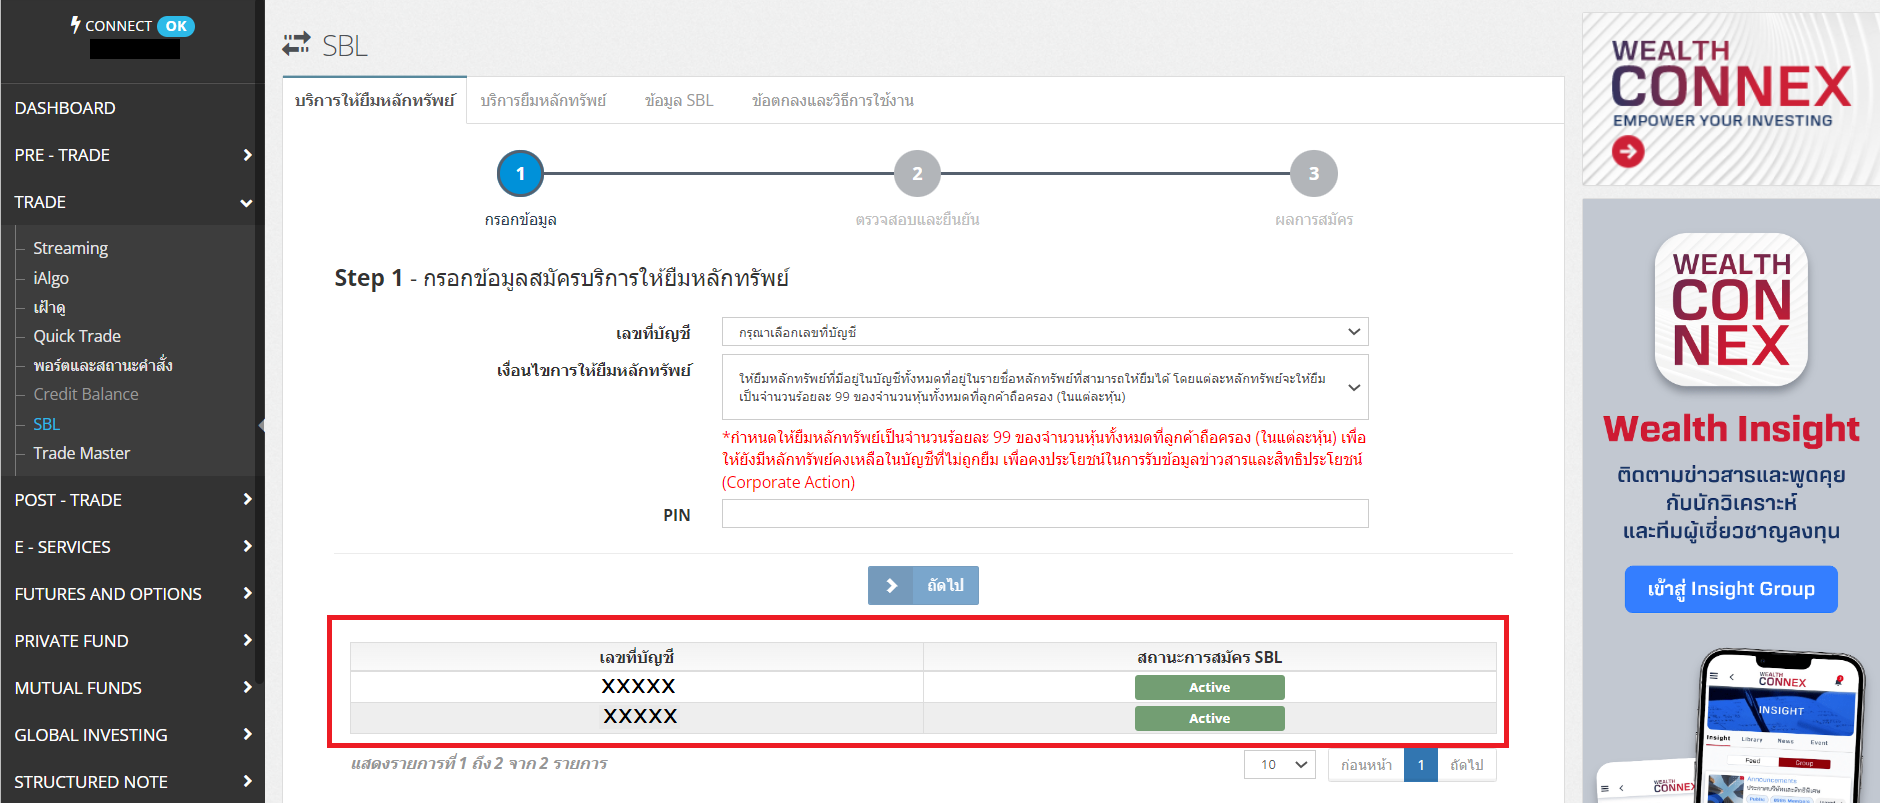Click the first Active status badge
The height and width of the screenshot is (803, 1880).
1209,688
